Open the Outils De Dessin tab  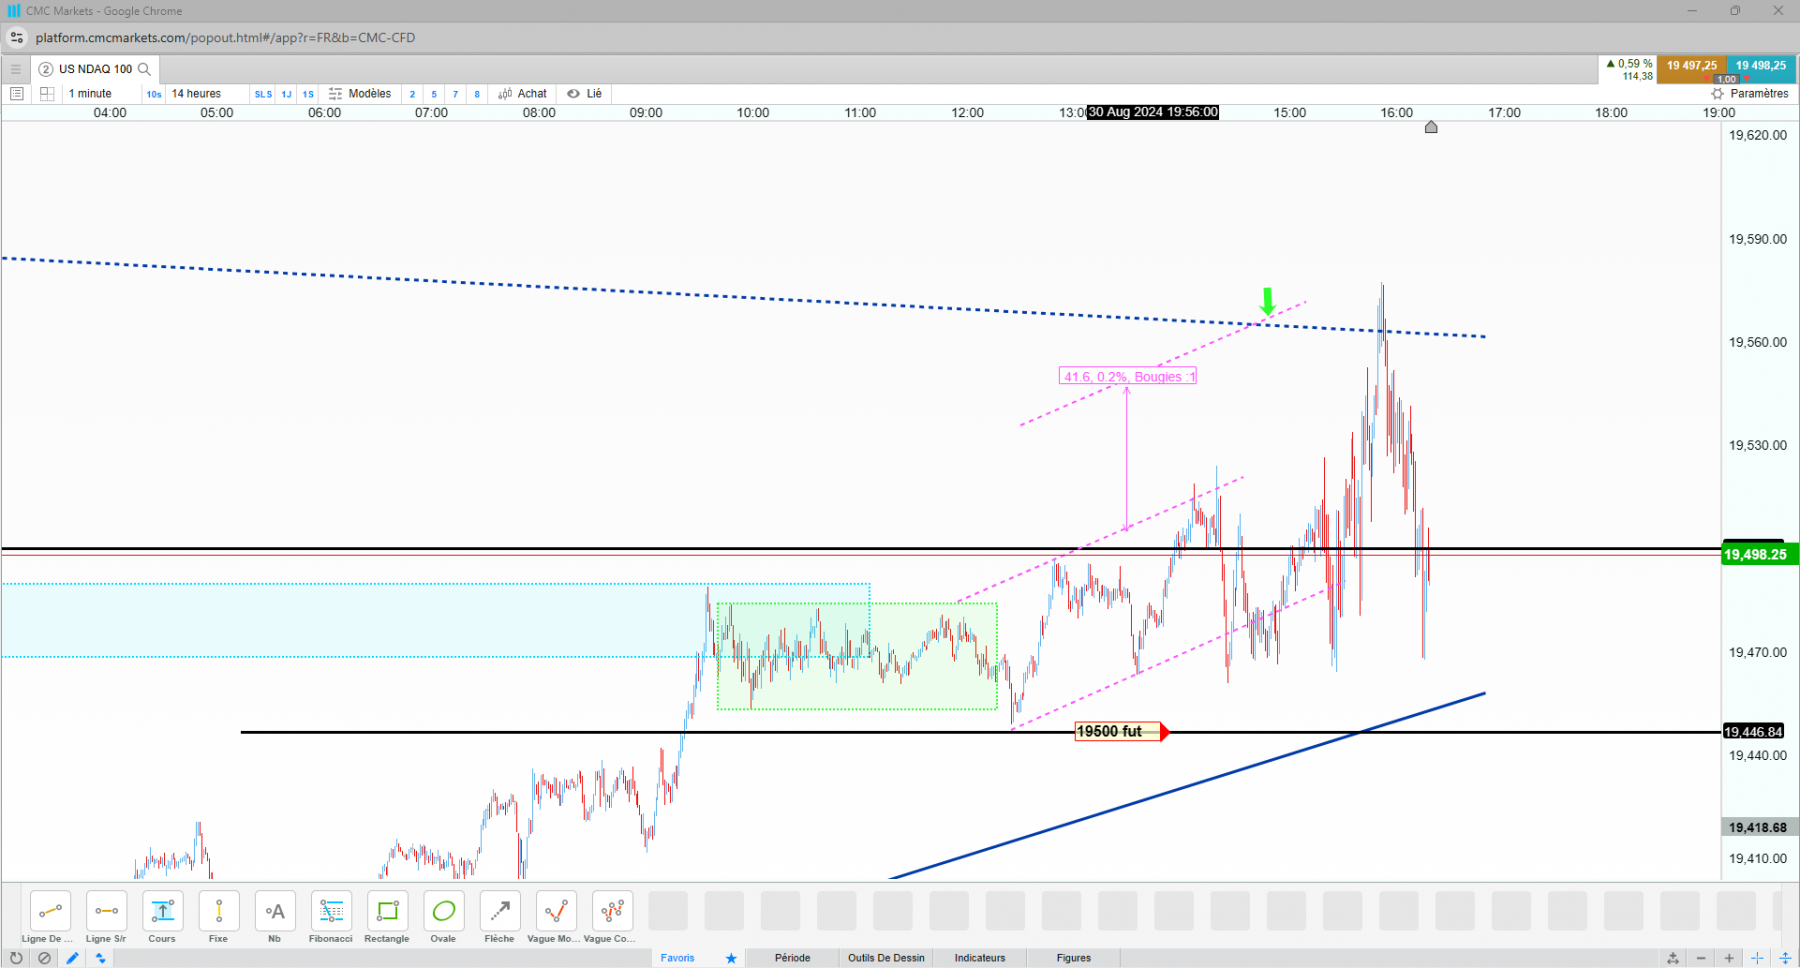[886, 958]
